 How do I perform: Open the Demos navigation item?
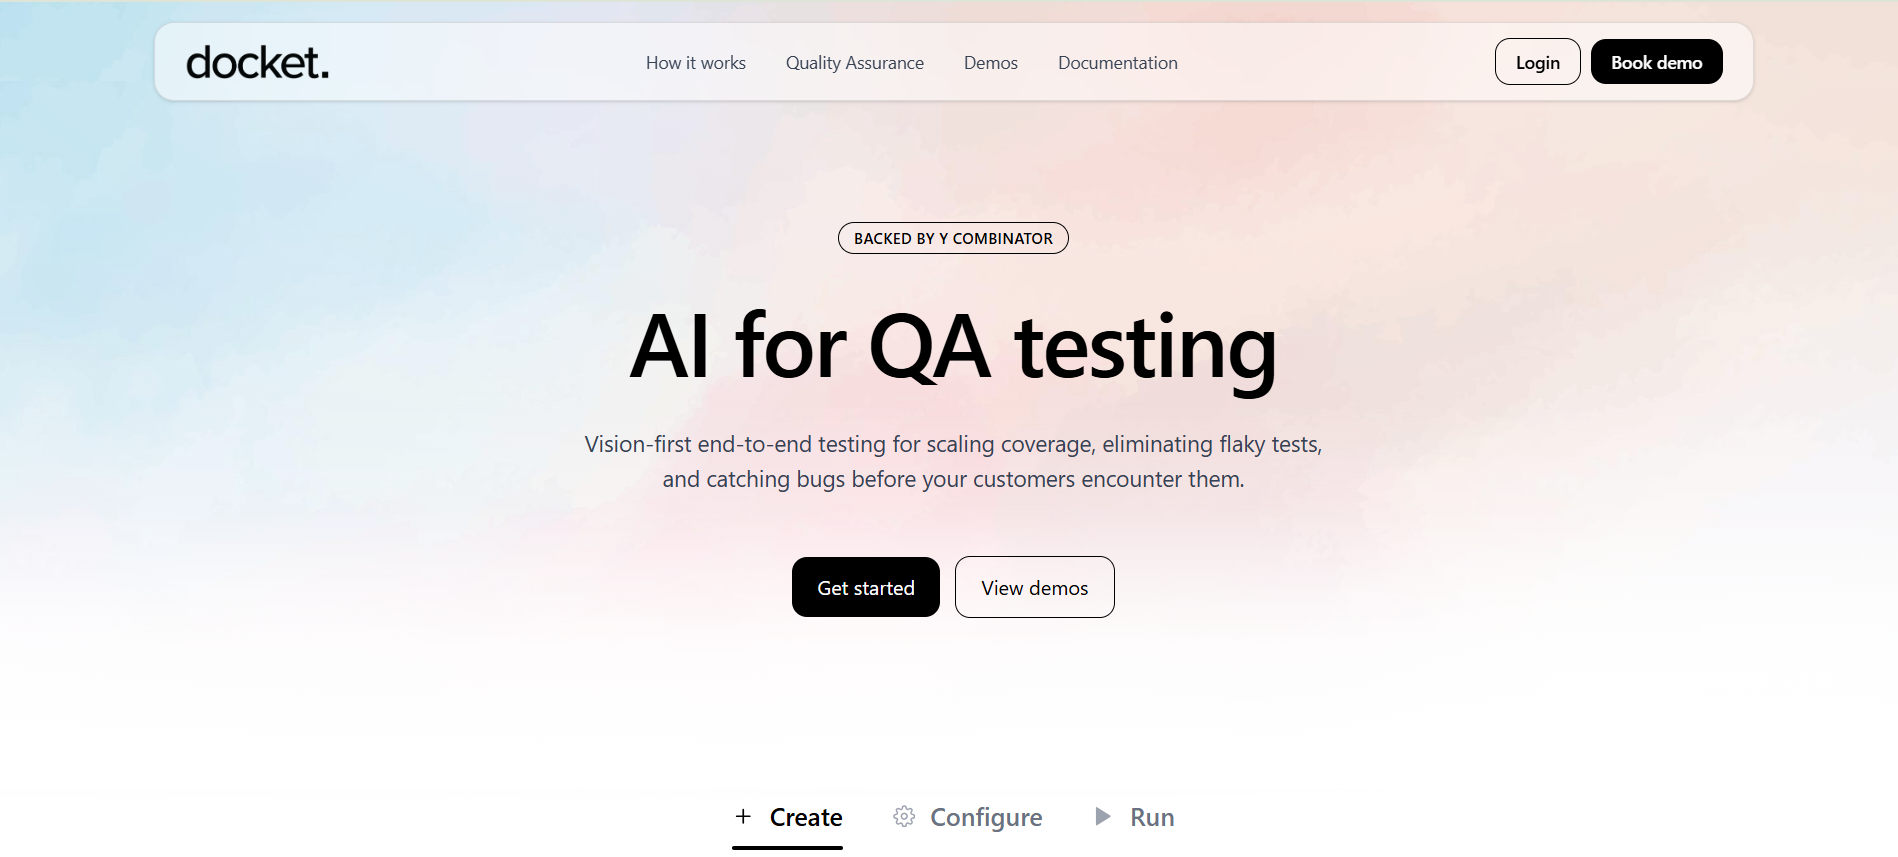(x=990, y=63)
